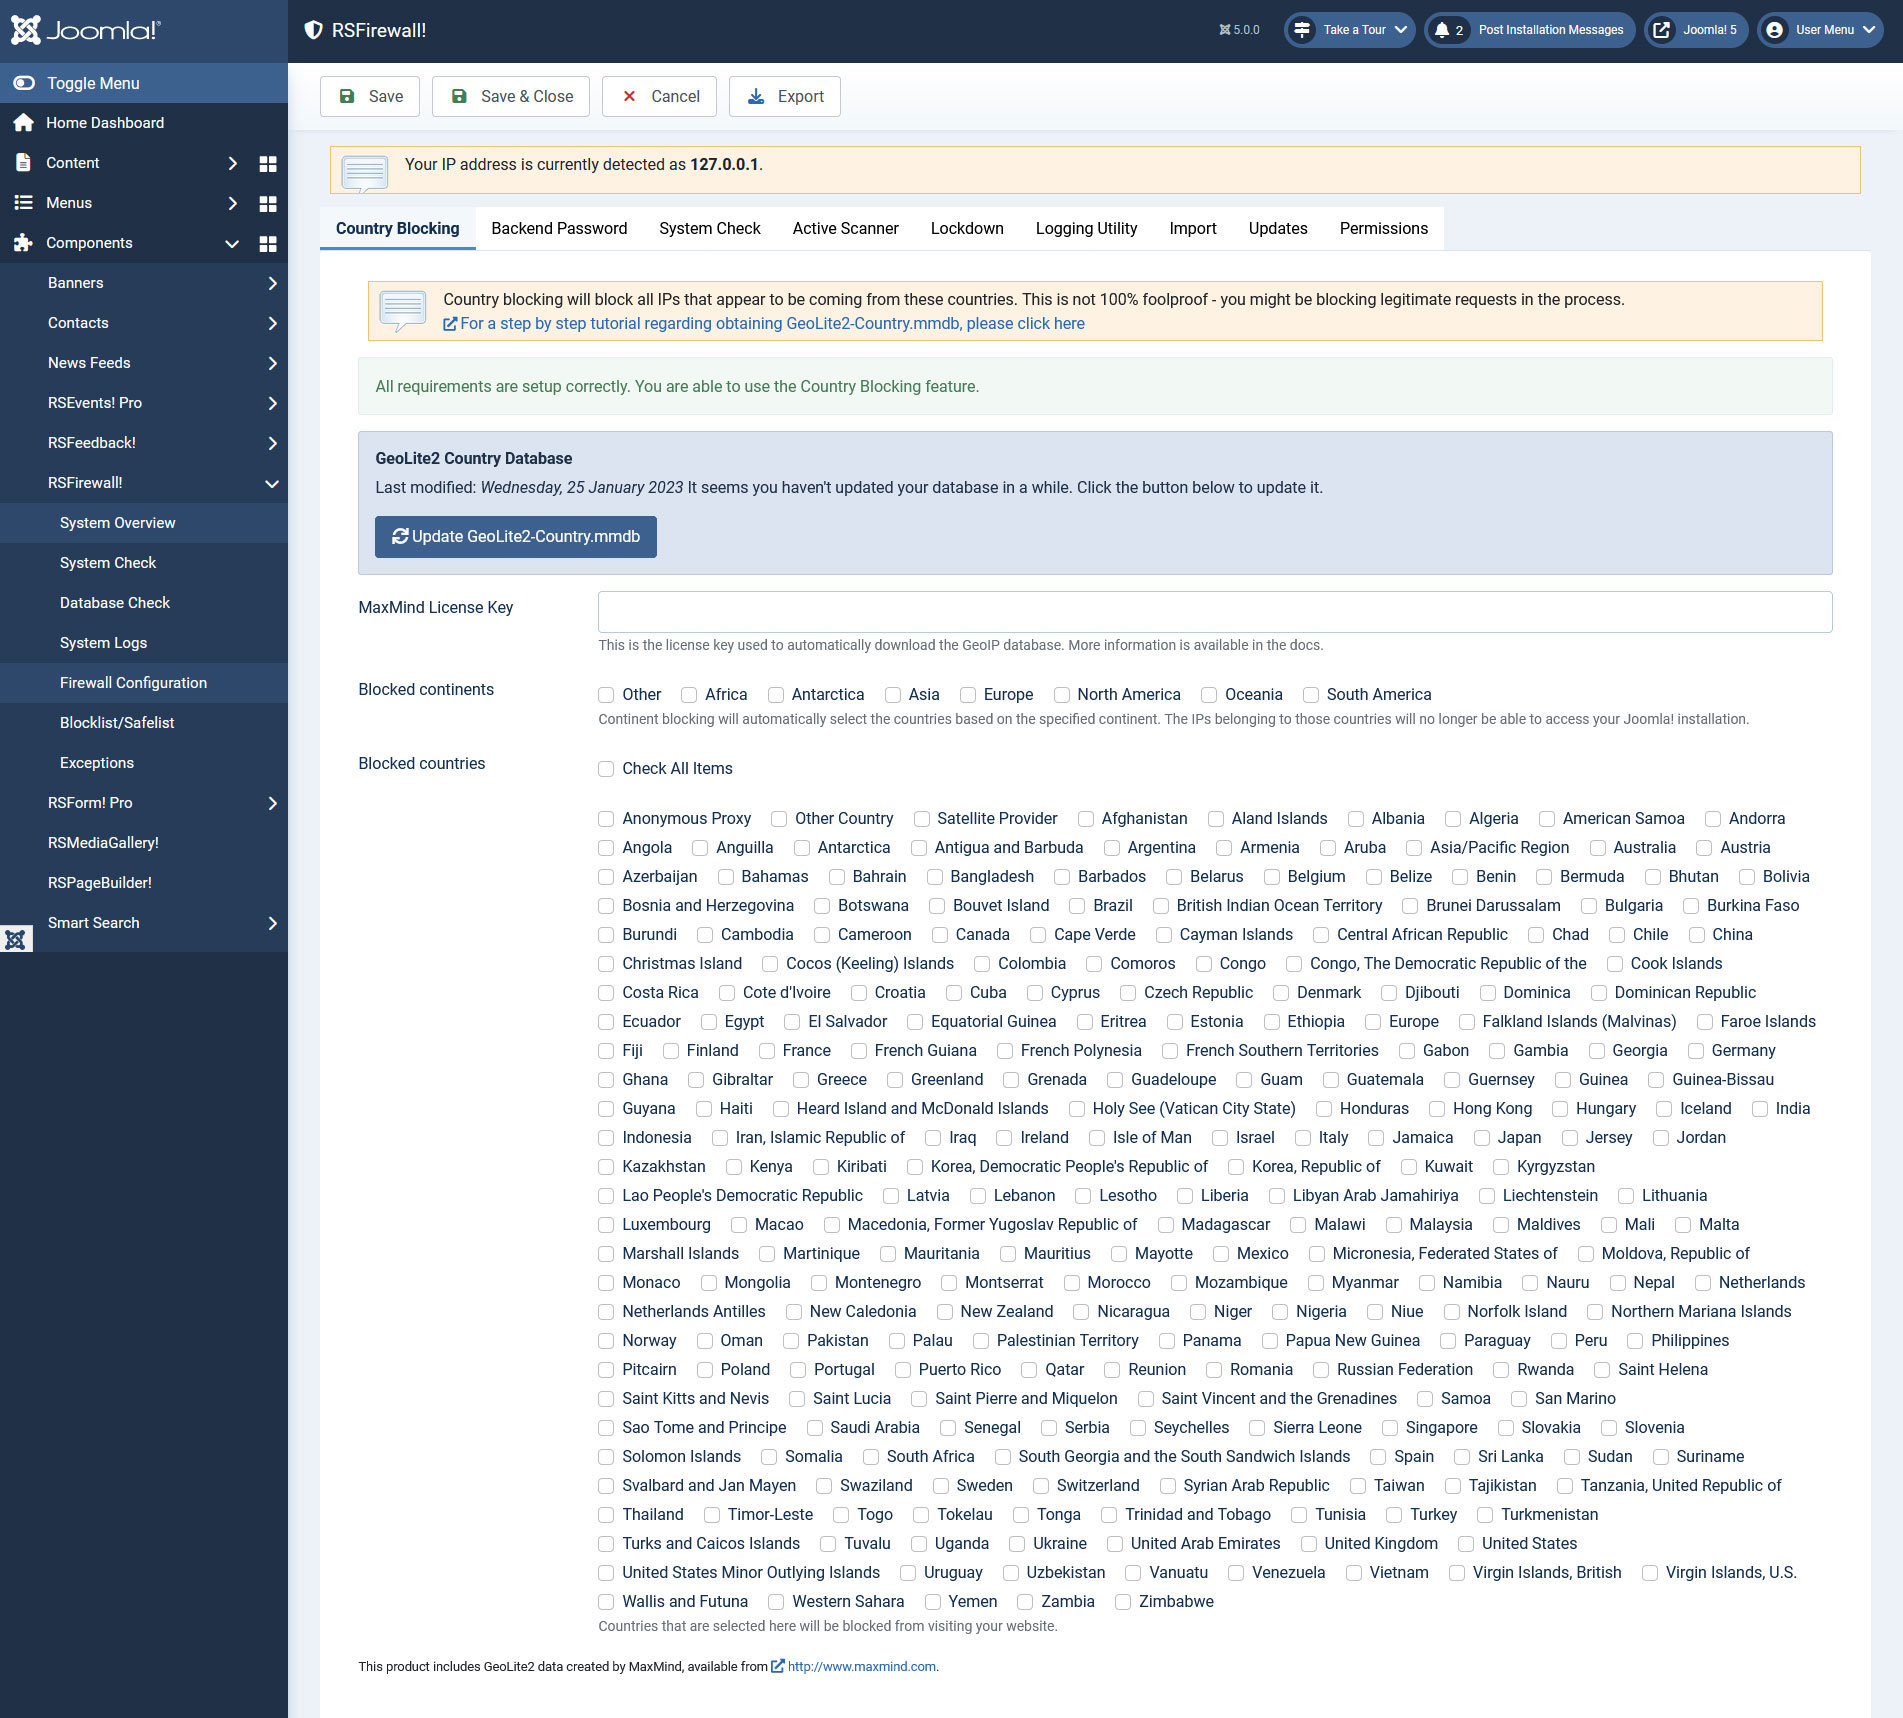1903x1718 pixels.
Task: Click the Joomla icon at sidebar bottom
Action: click(x=16, y=939)
